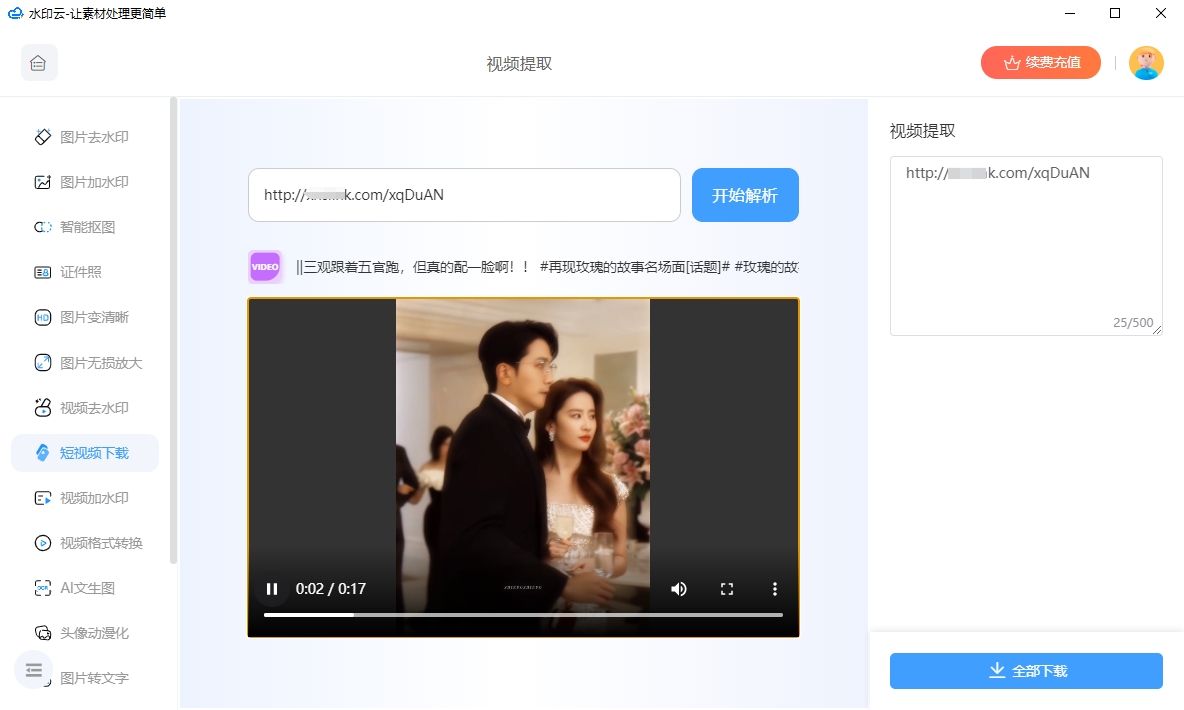Click the 视频加水印 sidebar icon
1184x710 pixels.
point(43,498)
